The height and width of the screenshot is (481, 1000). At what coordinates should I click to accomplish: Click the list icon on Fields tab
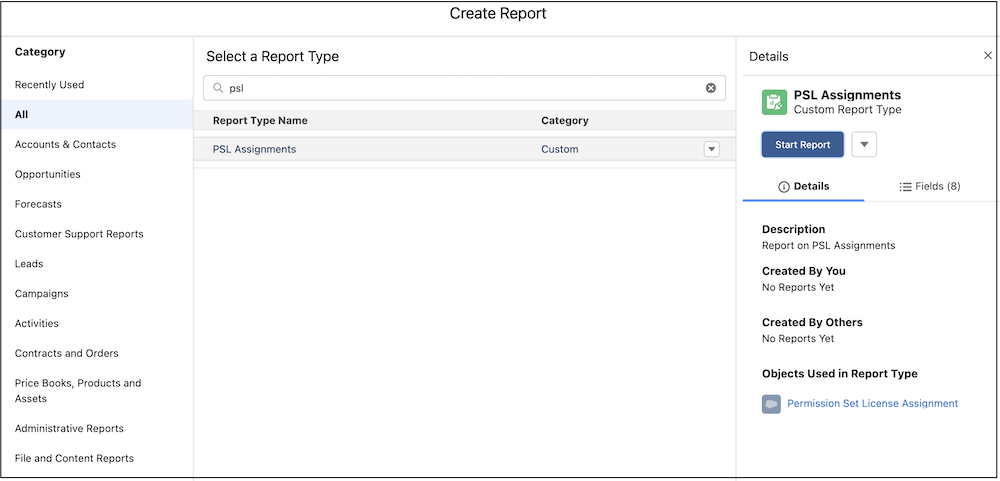[x=905, y=187]
